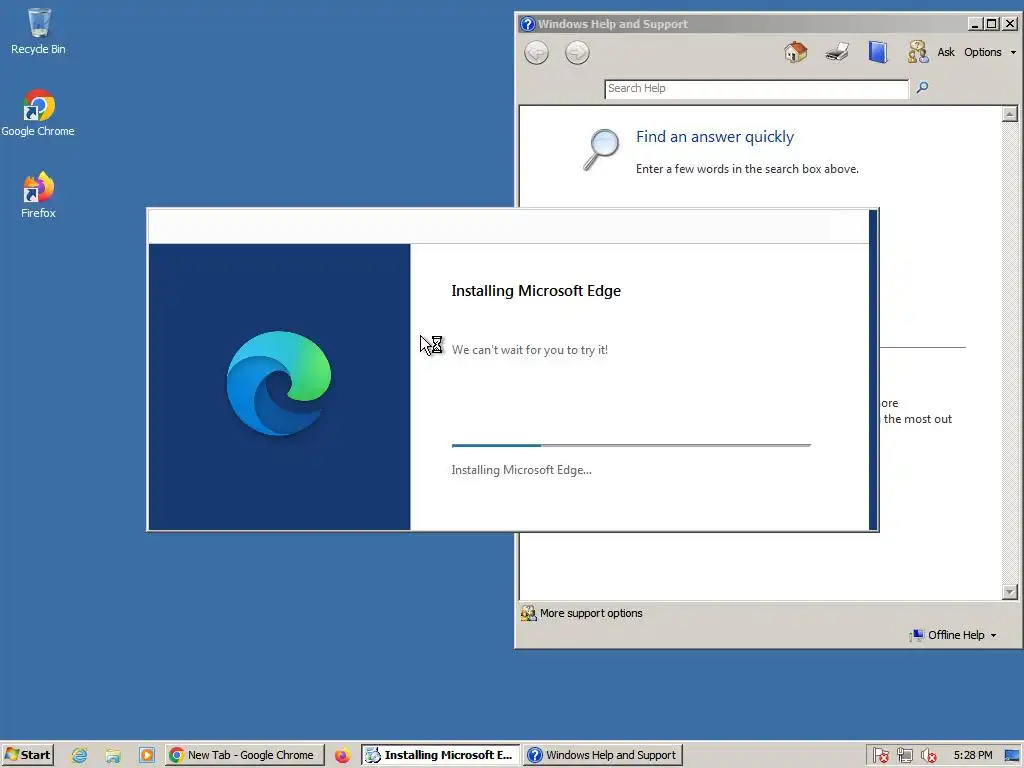Launch Windows Media Player from the taskbar
The height and width of the screenshot is (768, 1024).
tap(147, 756)
